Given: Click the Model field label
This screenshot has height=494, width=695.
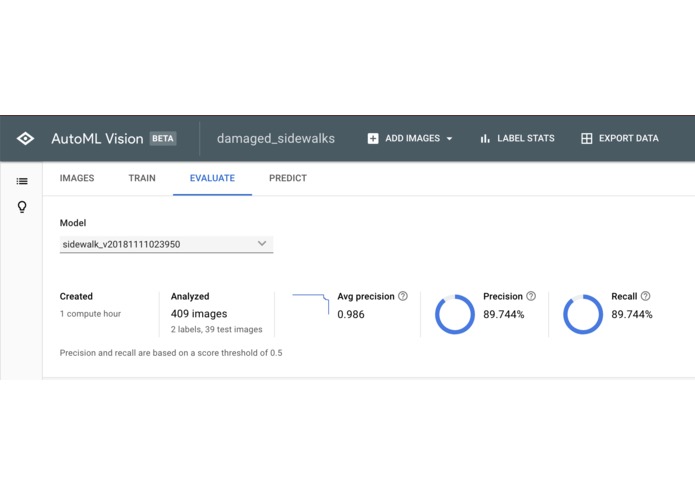Looking at the screenshot, I should click(x=73, y=223).
